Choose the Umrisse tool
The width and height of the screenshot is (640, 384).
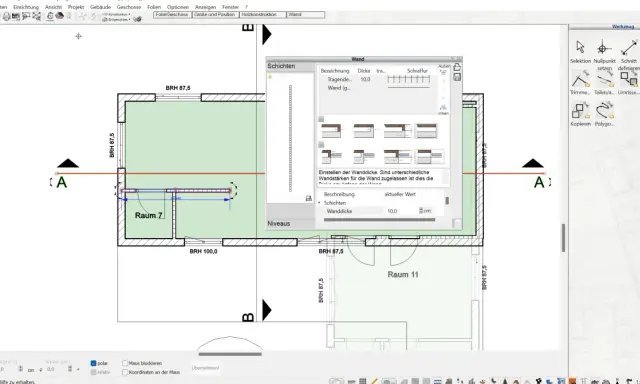629,78
